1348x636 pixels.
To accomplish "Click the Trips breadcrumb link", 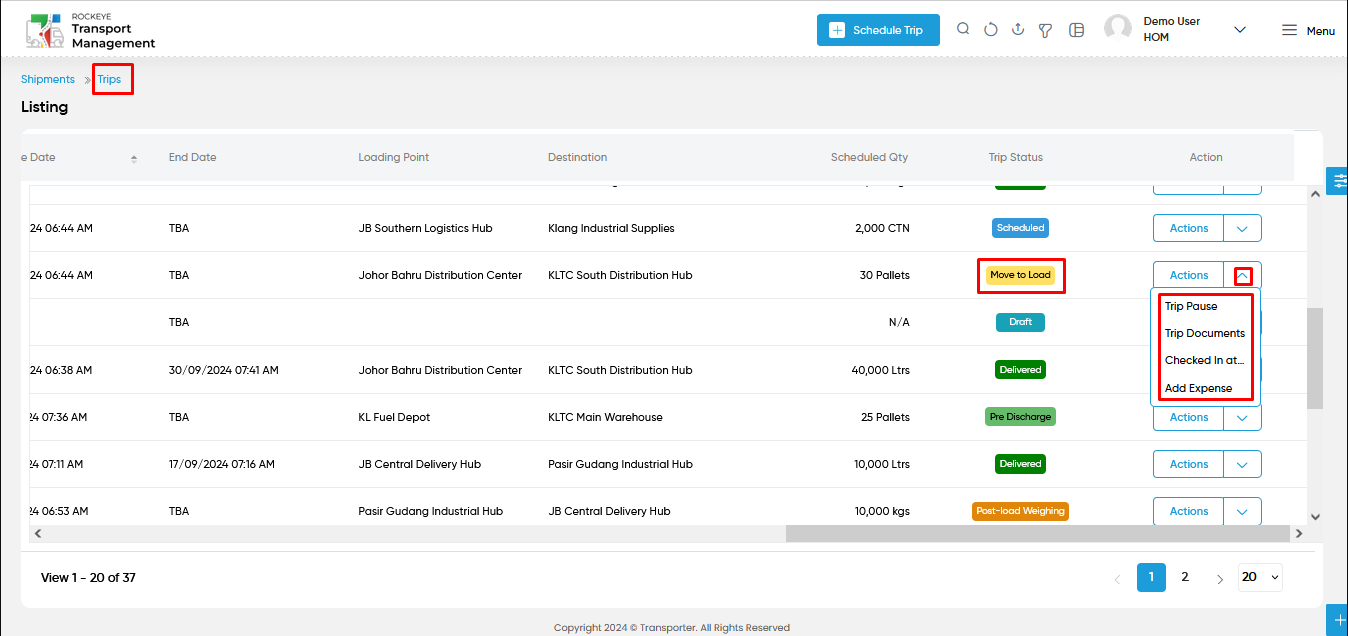I will (109, 79).
